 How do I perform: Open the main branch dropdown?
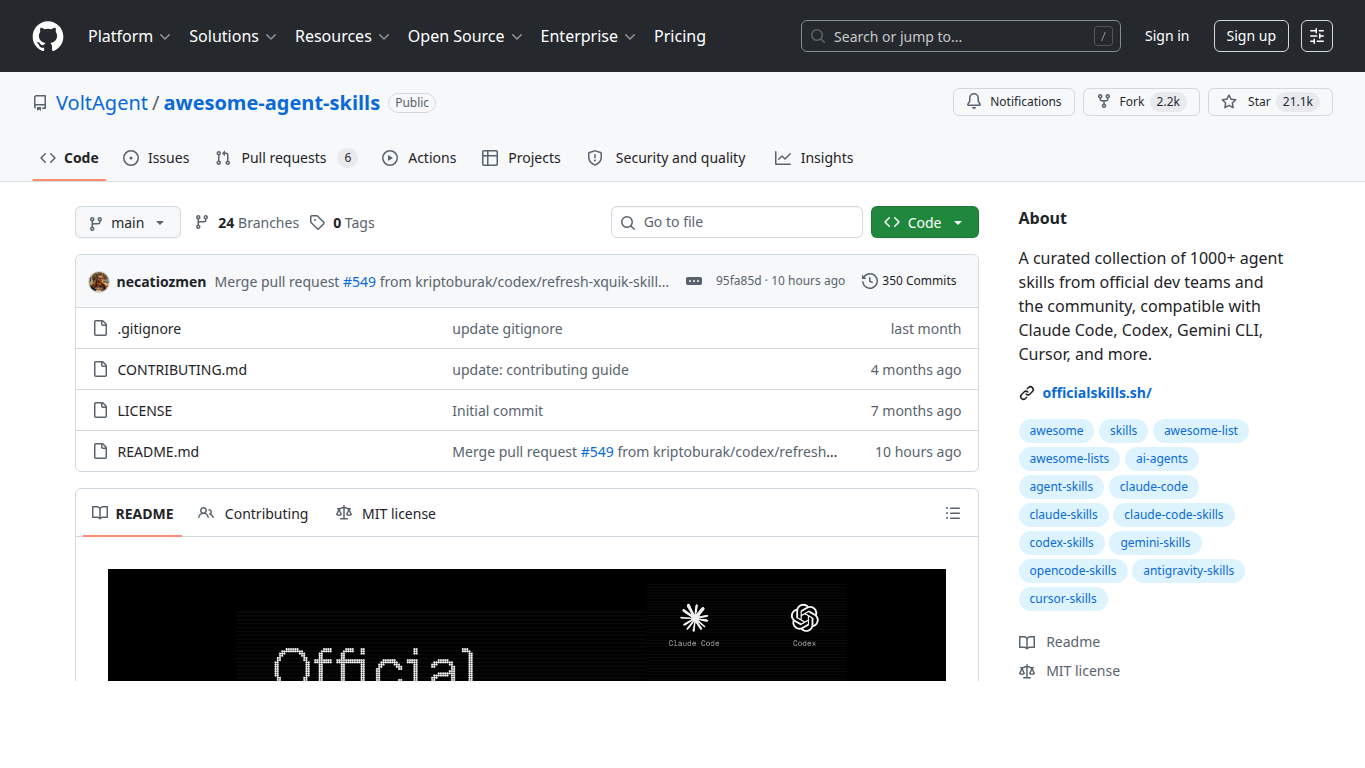click(128, 222)
